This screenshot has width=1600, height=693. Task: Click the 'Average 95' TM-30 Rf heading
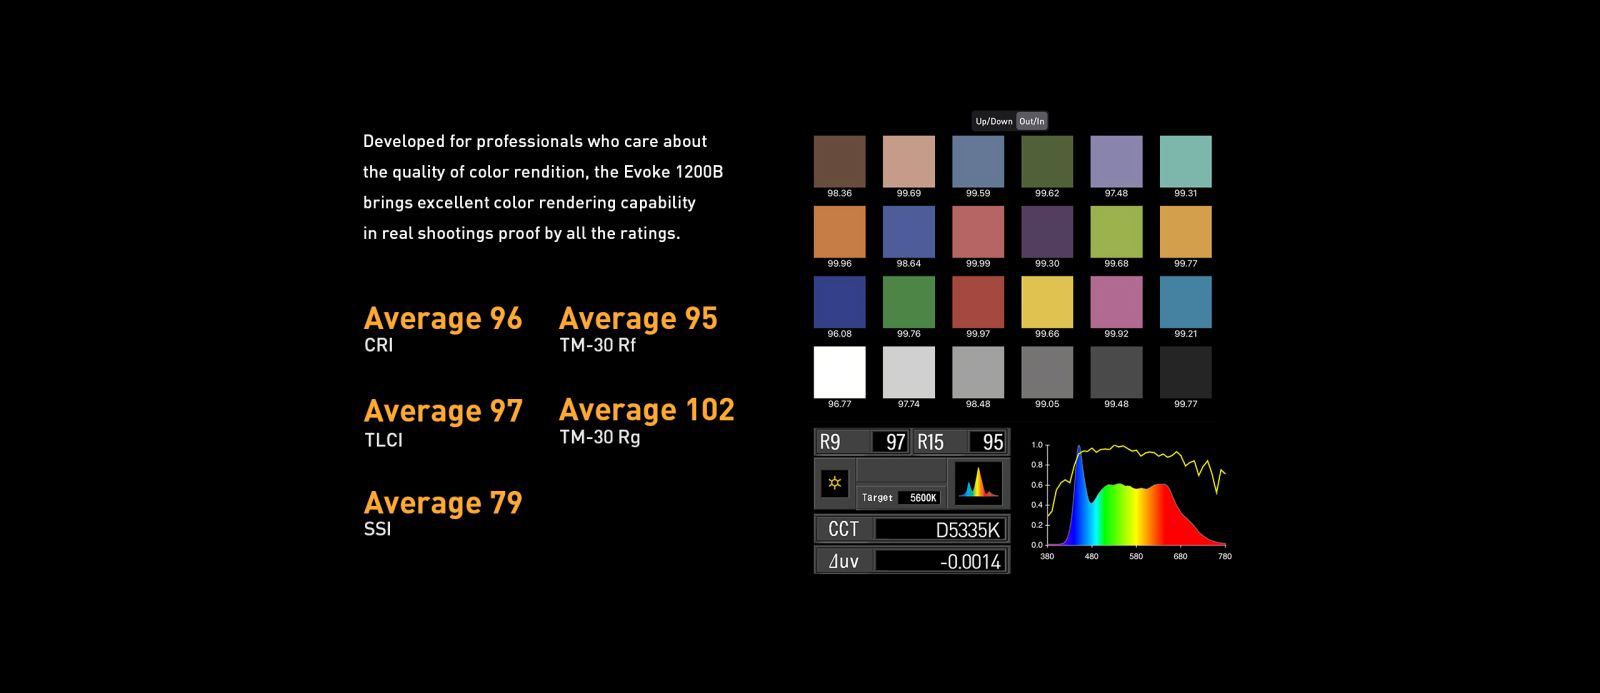pos(638,318)
